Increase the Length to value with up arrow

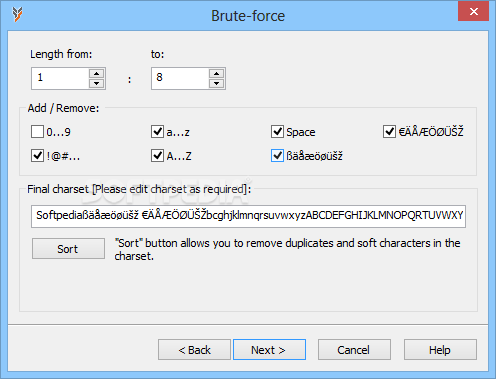tap(217, 73)
